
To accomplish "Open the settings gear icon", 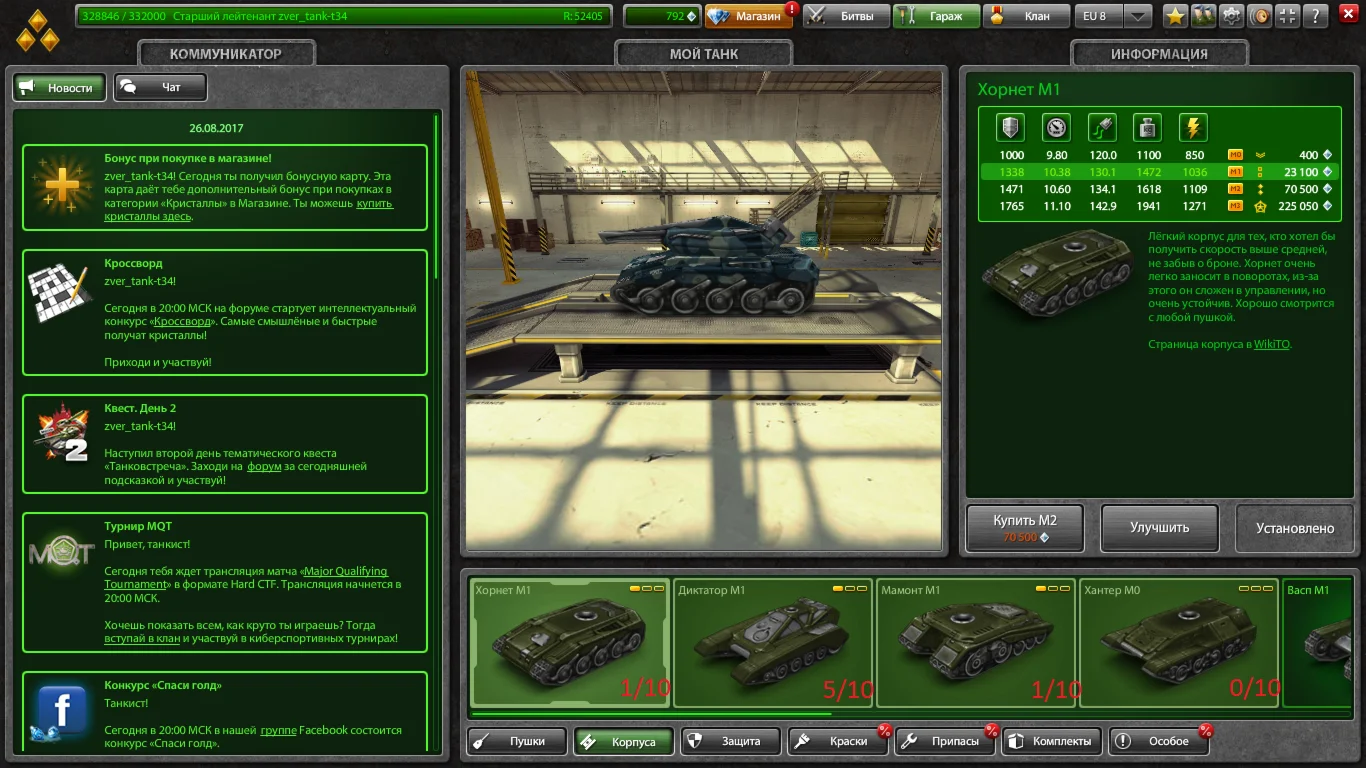I will (x=1232, y=16).
